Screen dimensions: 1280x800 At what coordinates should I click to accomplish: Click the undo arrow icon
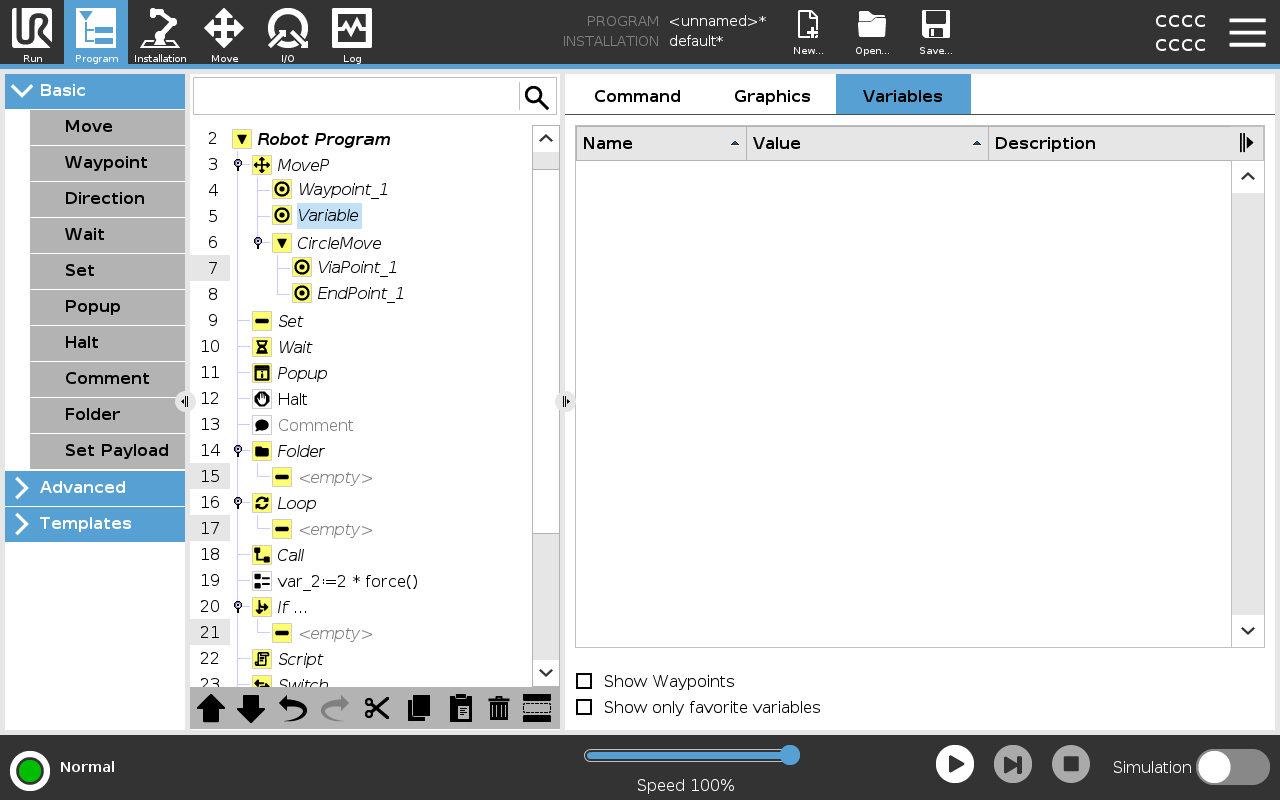[293, 709]
